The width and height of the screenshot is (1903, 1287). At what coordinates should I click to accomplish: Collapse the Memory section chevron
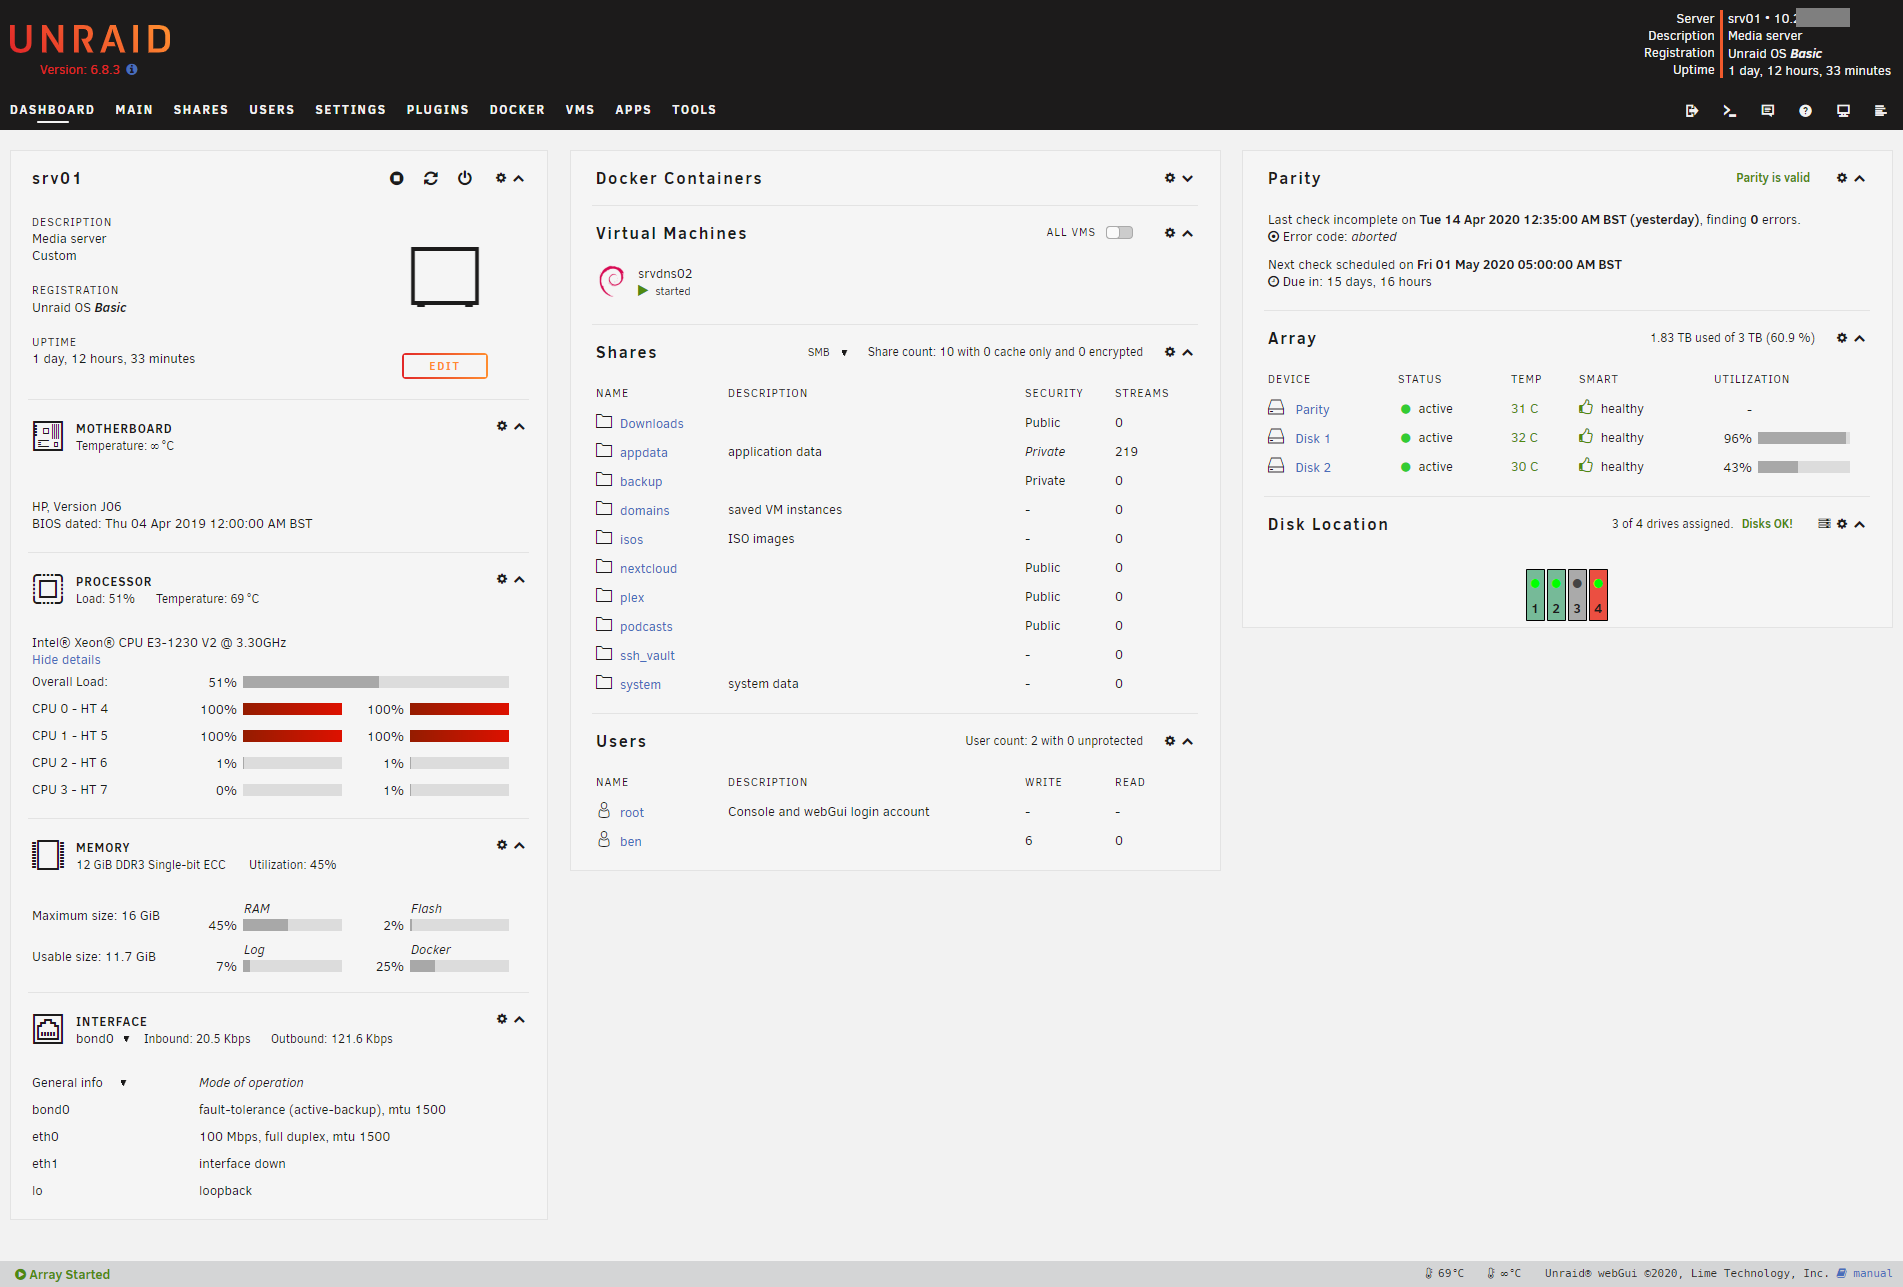click(520, 846)
